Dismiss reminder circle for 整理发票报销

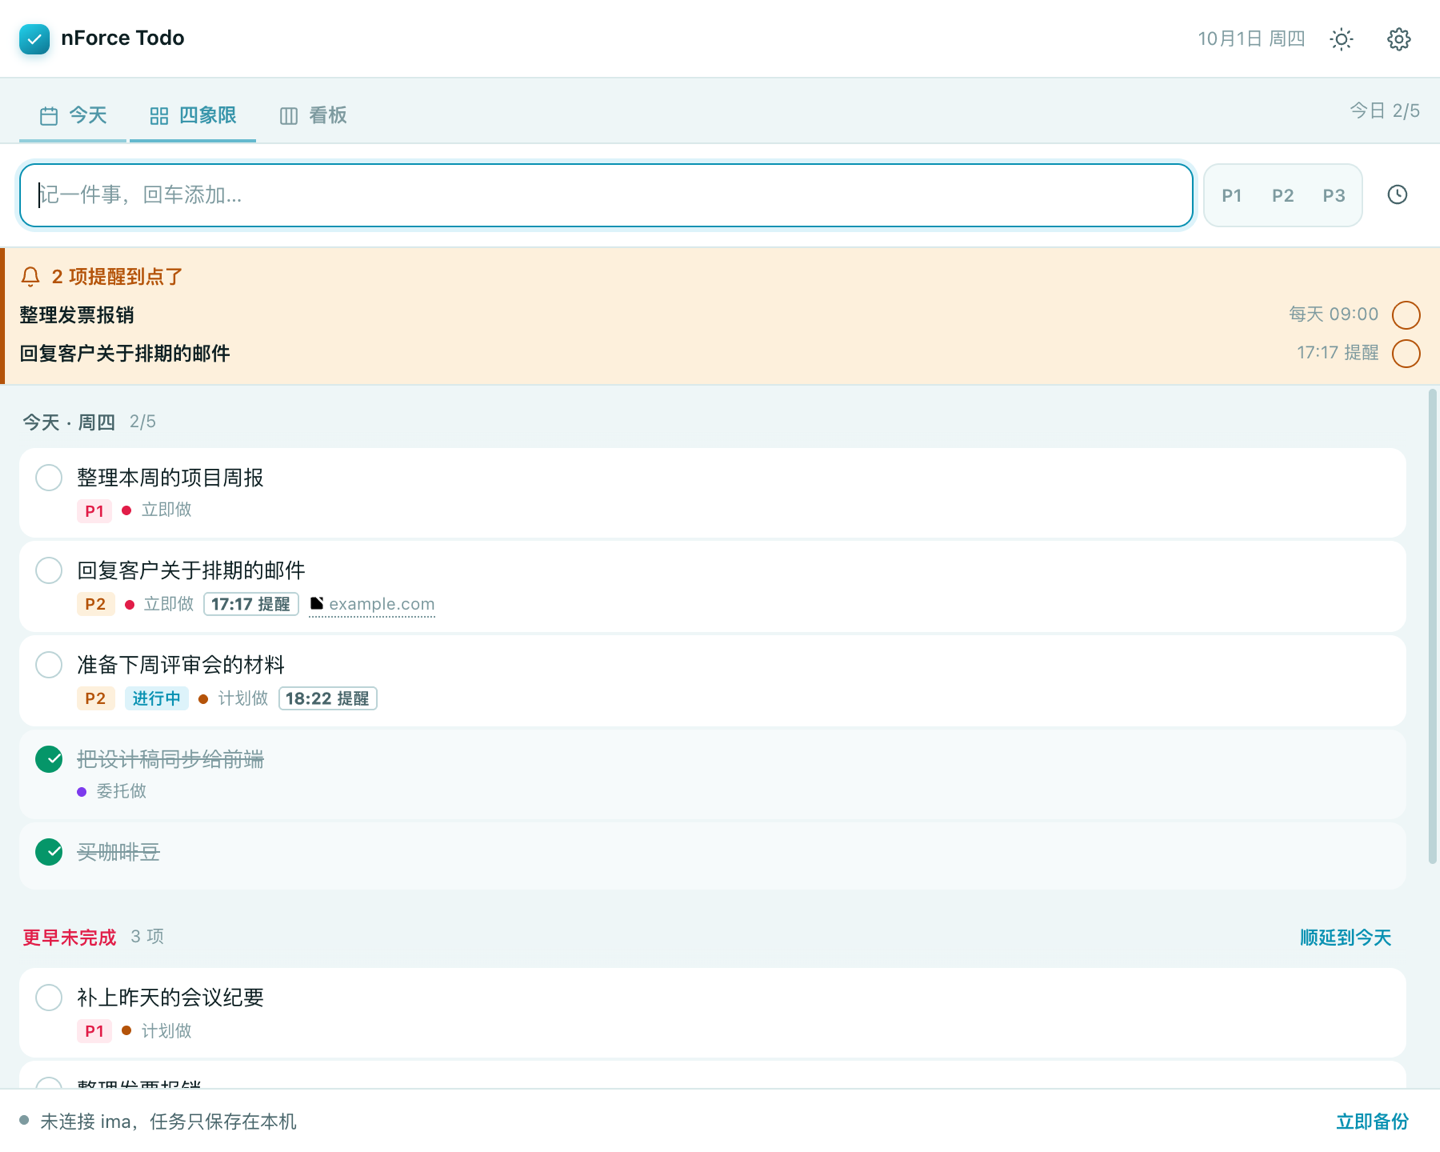pyautogui.click(x=1406, y=315)
